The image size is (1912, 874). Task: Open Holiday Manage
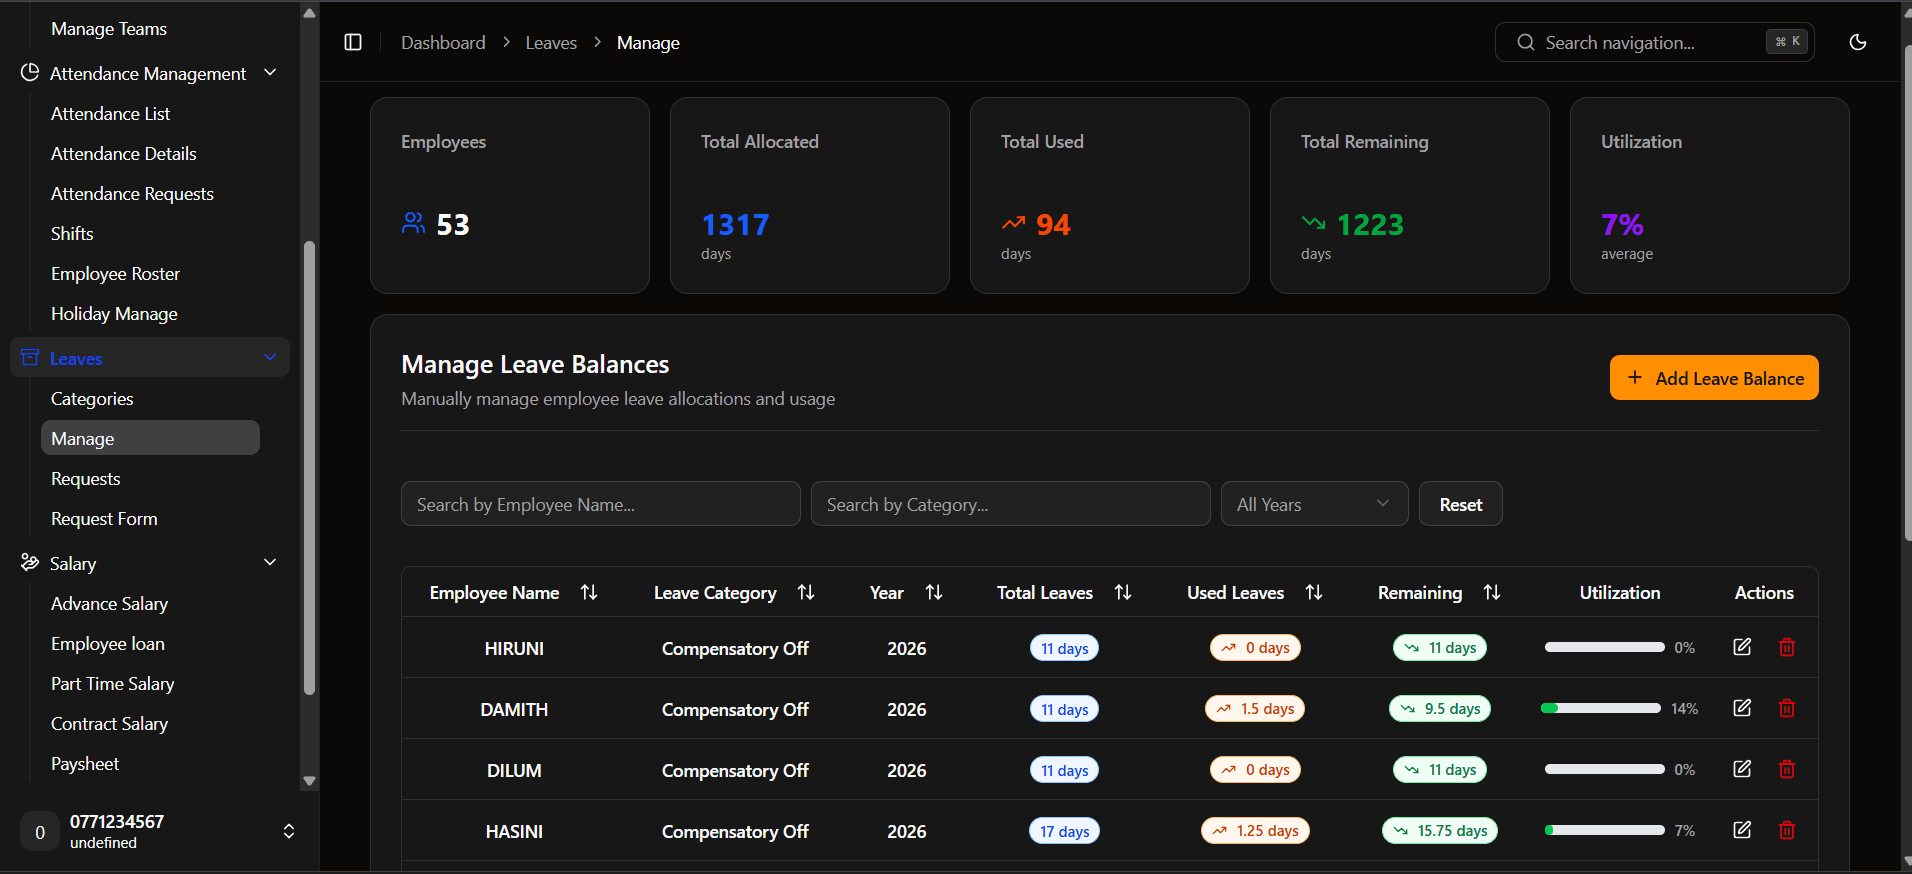pyautogui.click(x=114, y=314)
